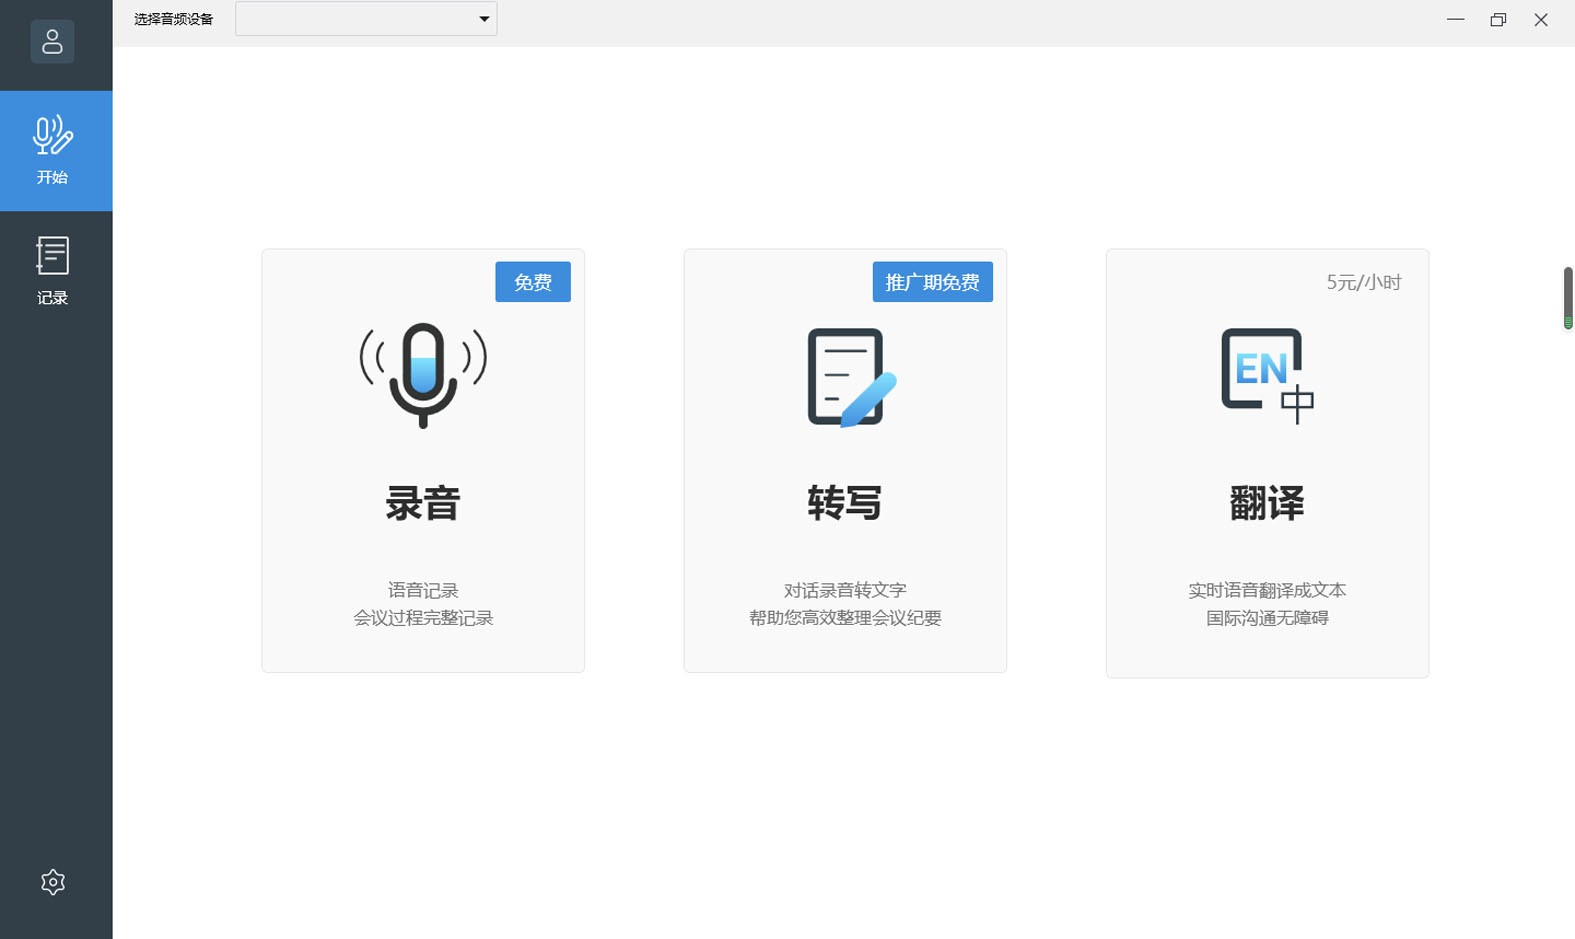Click the microphone icon for 录音
Viewport: 1575px width, 939px height.
[423, 376]
